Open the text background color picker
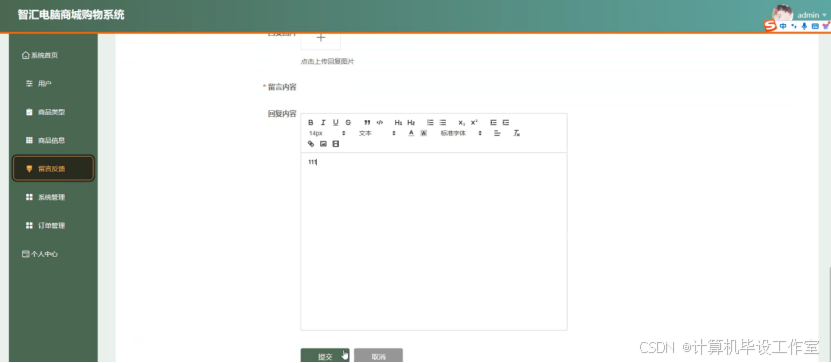This screenshot has width=831, height=363. coord(423,133)
